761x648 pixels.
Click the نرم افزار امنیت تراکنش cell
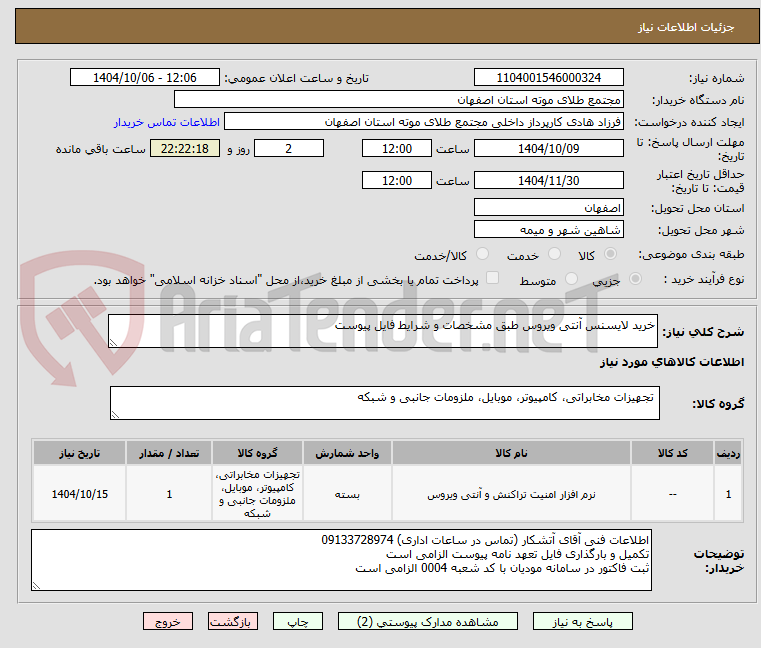(511, 494)
